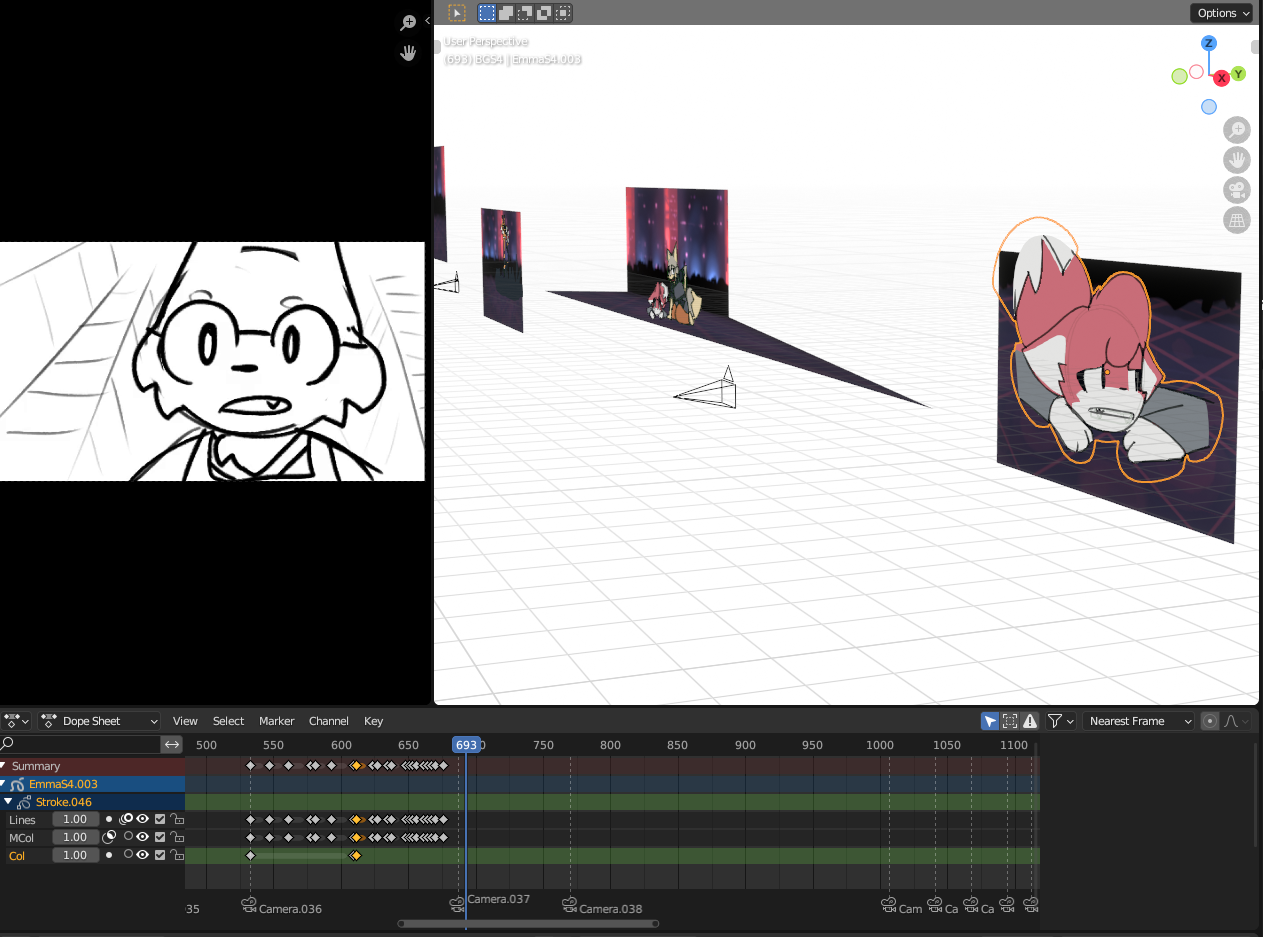This screenshot has height=937, width=1263.
Task: Click the camera marker icon for Camera.036
Action: (x=249, y=905)
